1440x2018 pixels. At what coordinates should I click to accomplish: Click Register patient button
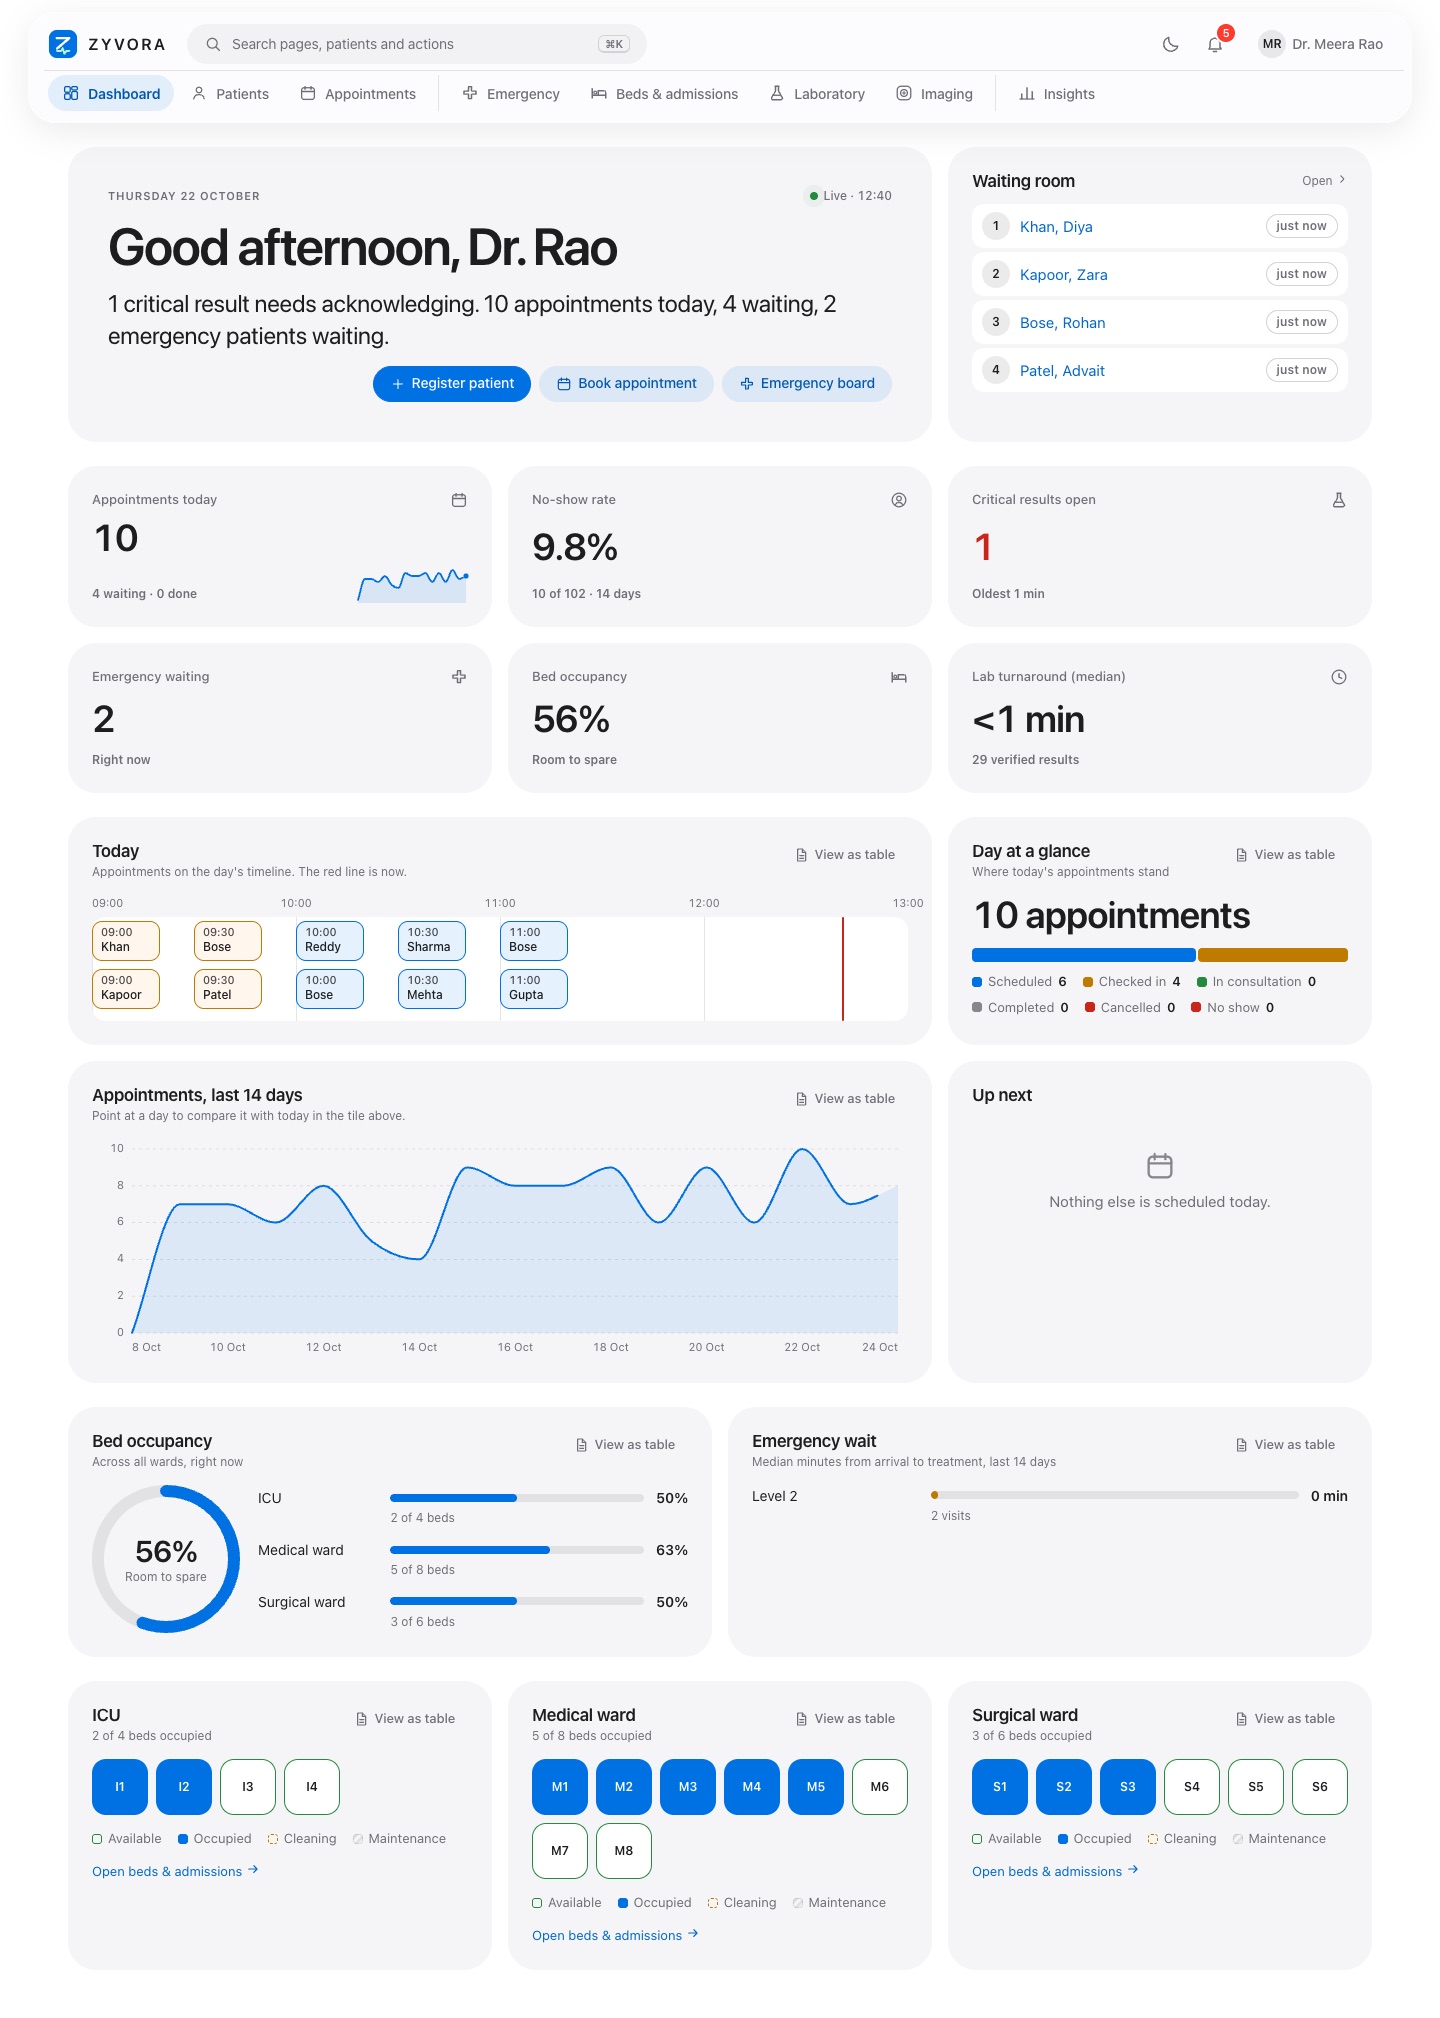point(452,384)
